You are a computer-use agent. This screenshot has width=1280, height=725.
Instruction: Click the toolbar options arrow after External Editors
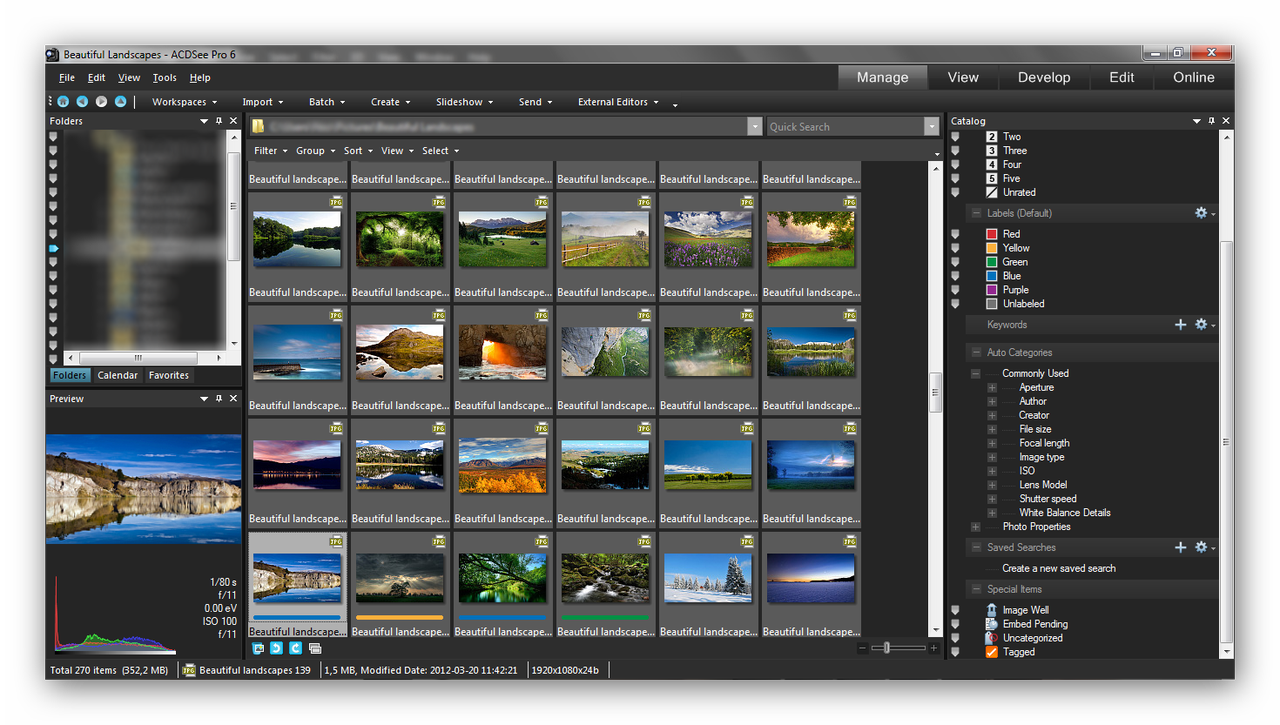[x=675, y=104]
